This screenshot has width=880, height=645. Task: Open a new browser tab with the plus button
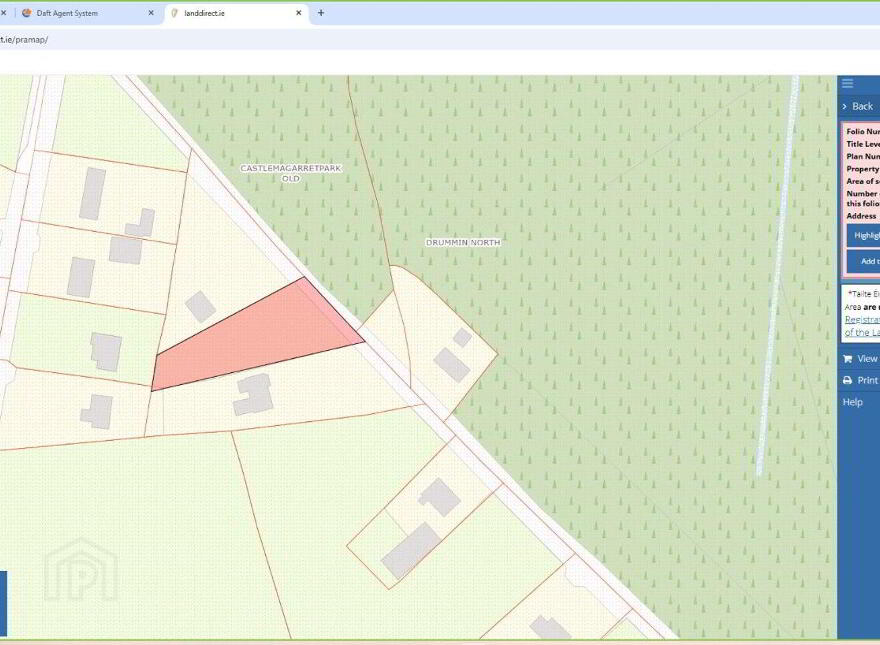coord(321,13)
